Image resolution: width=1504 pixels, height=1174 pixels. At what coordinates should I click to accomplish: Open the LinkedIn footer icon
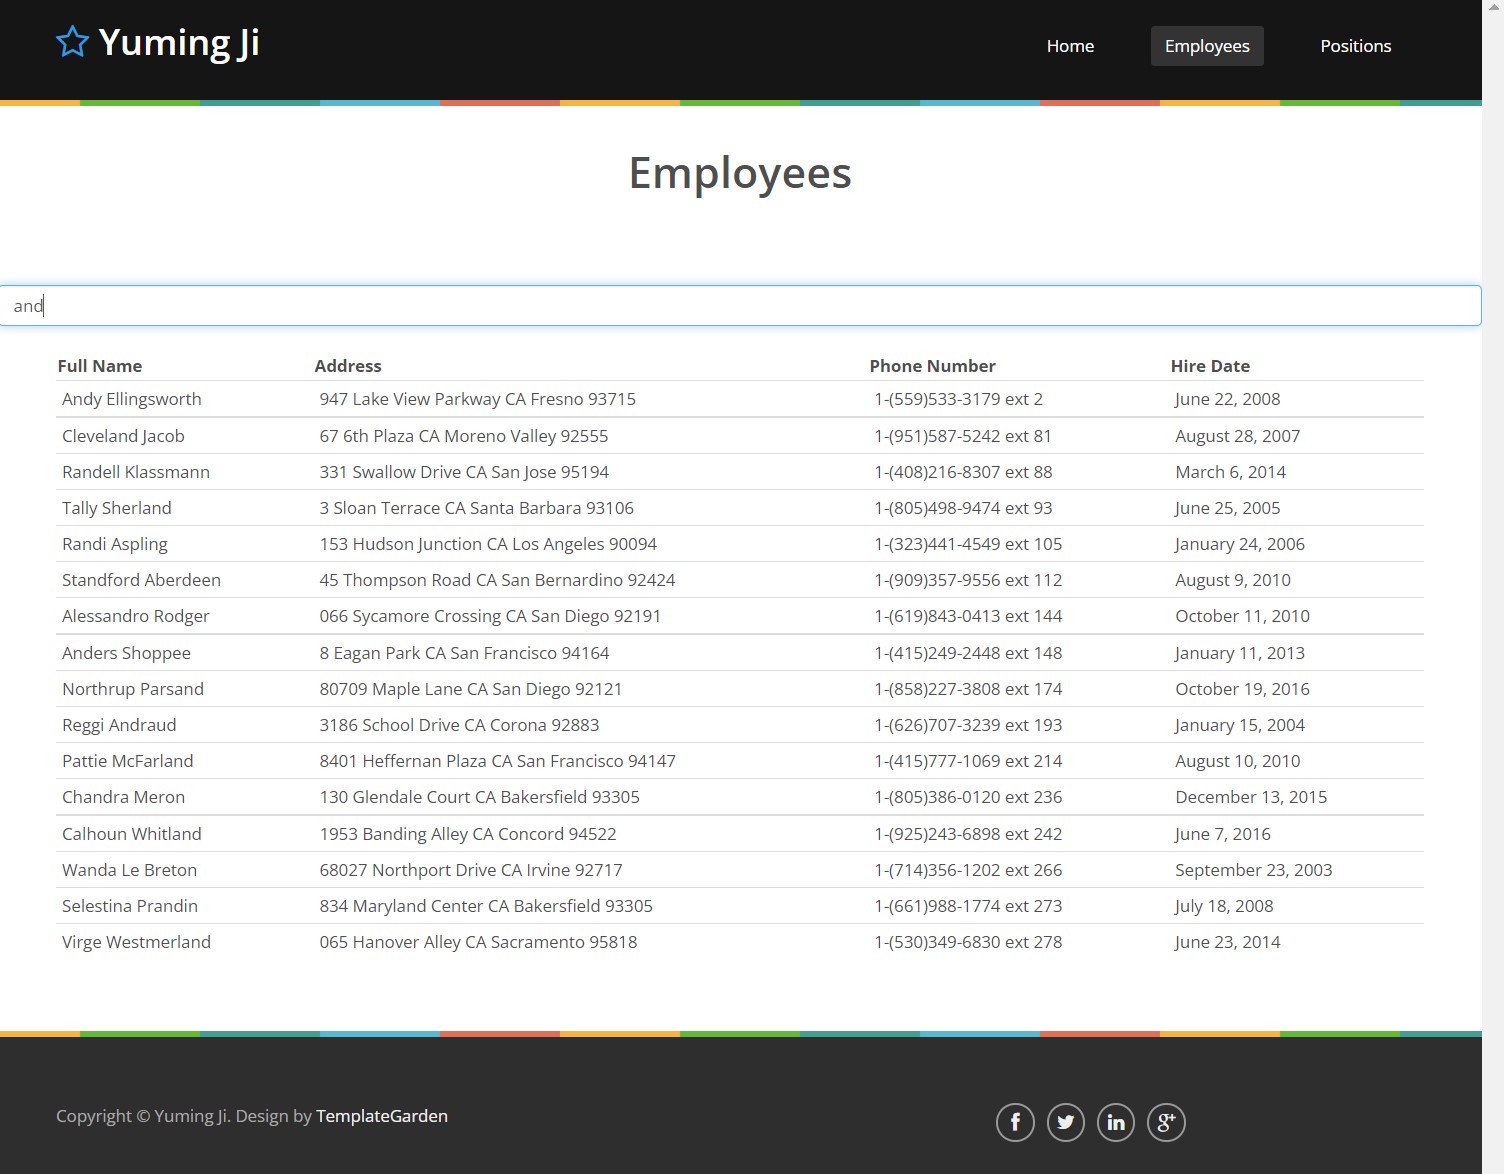tap(1115, 1122)
